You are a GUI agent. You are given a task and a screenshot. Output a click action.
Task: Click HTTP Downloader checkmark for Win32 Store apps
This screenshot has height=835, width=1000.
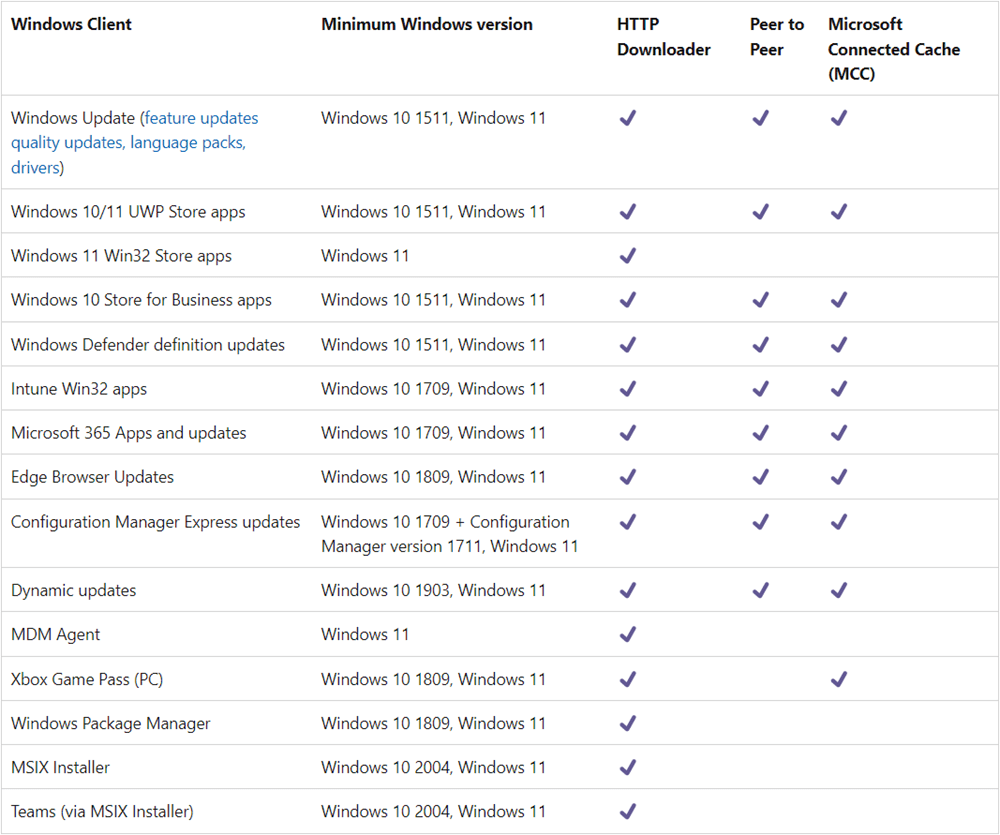[x=628, y=256]
